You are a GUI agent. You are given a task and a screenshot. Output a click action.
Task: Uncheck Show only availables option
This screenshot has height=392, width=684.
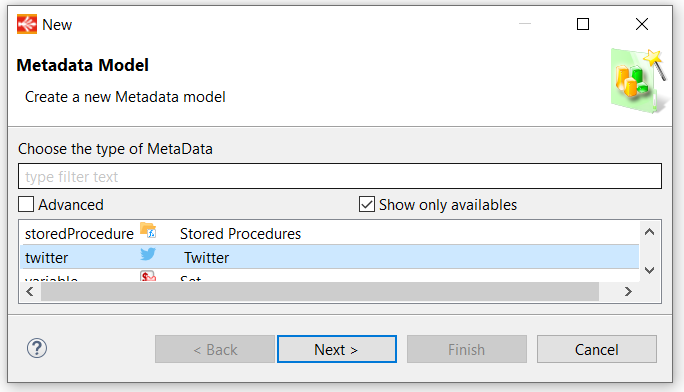click(366, 204)
